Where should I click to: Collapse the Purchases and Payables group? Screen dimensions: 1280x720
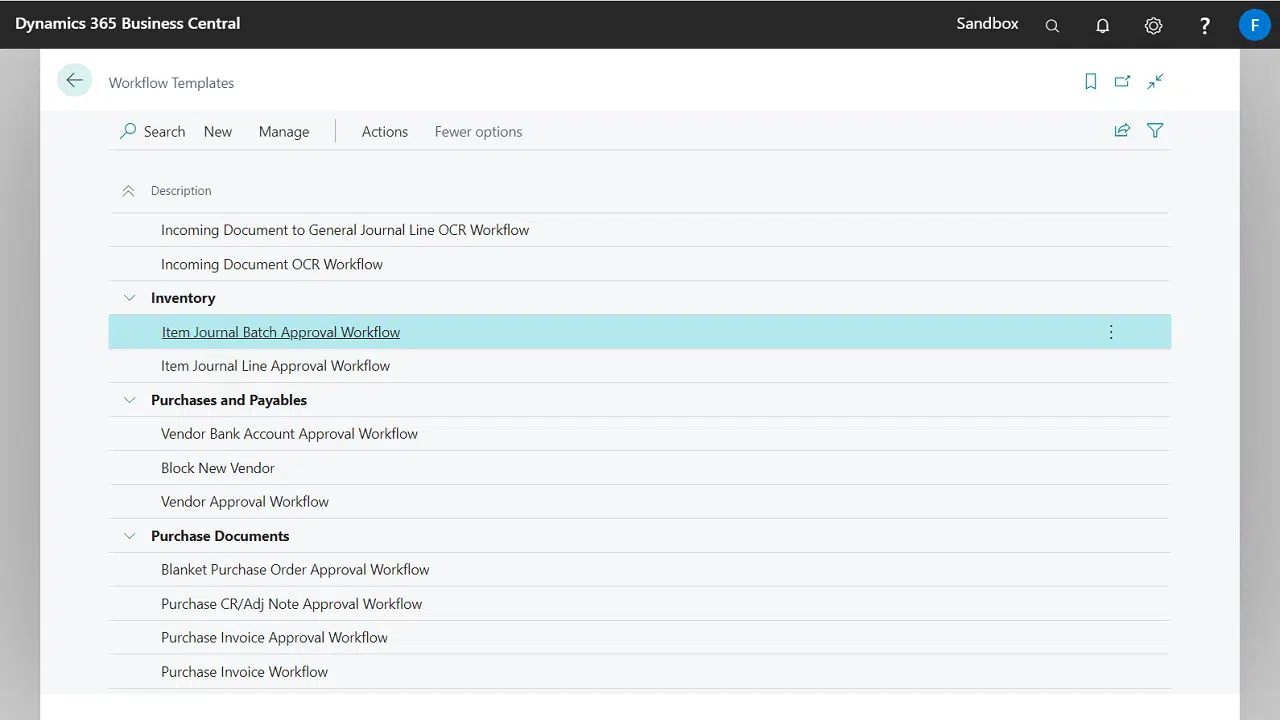tap(129, 400)
